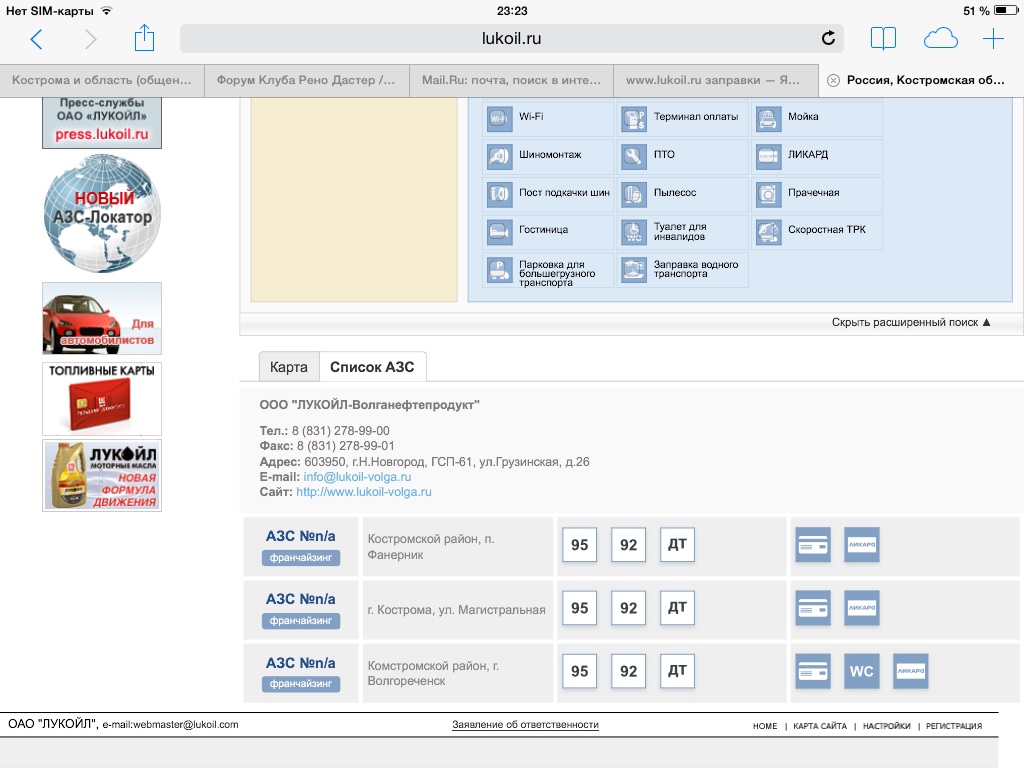Image resolution: width=1024 pixels, height=768 pixels.
Task: Open the Лукойл моторные масла banner
Action: pos(102,475)
